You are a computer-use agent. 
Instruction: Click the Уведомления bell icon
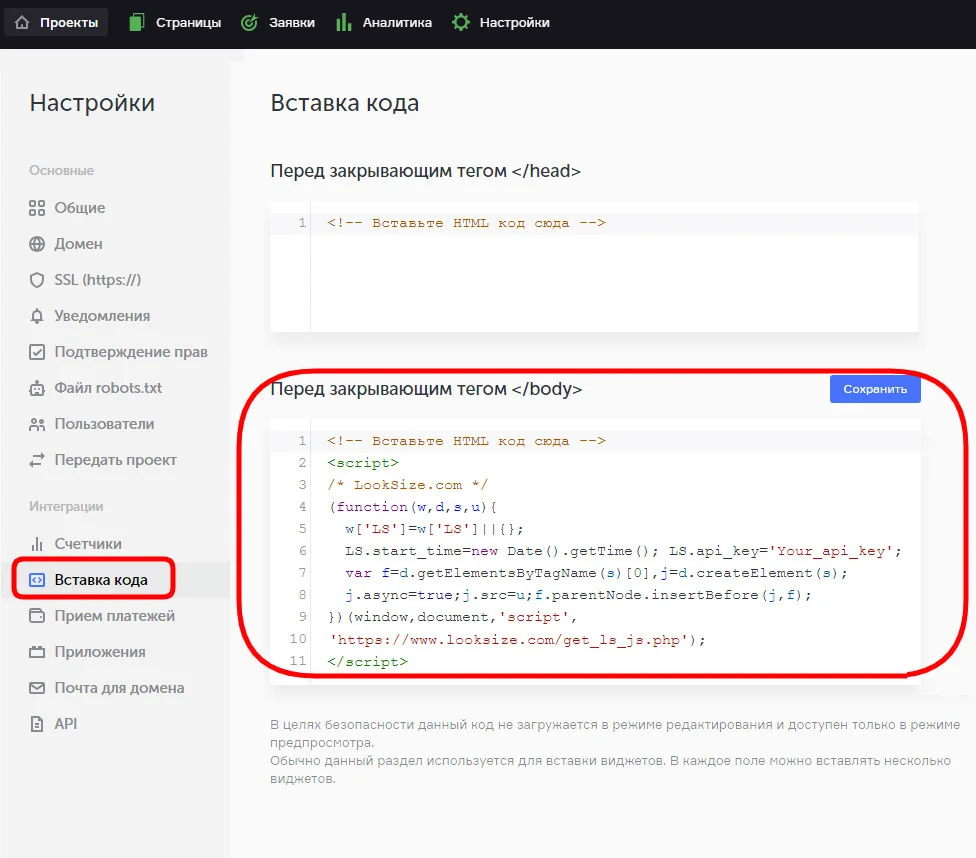(x=37, y=316)
